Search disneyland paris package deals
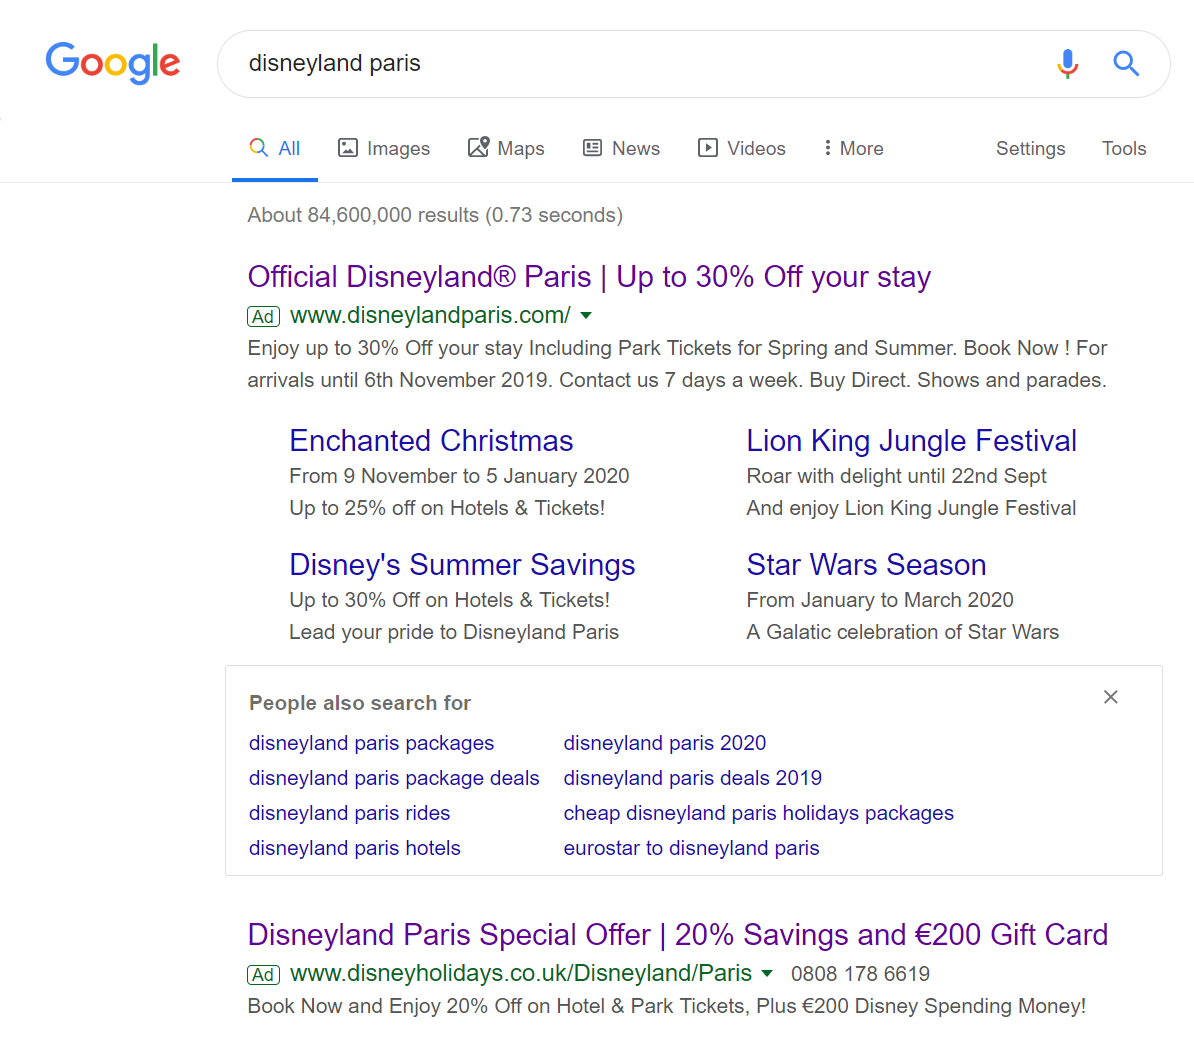This screenshot has width=1194, height=1049. (x=394, y=778)
